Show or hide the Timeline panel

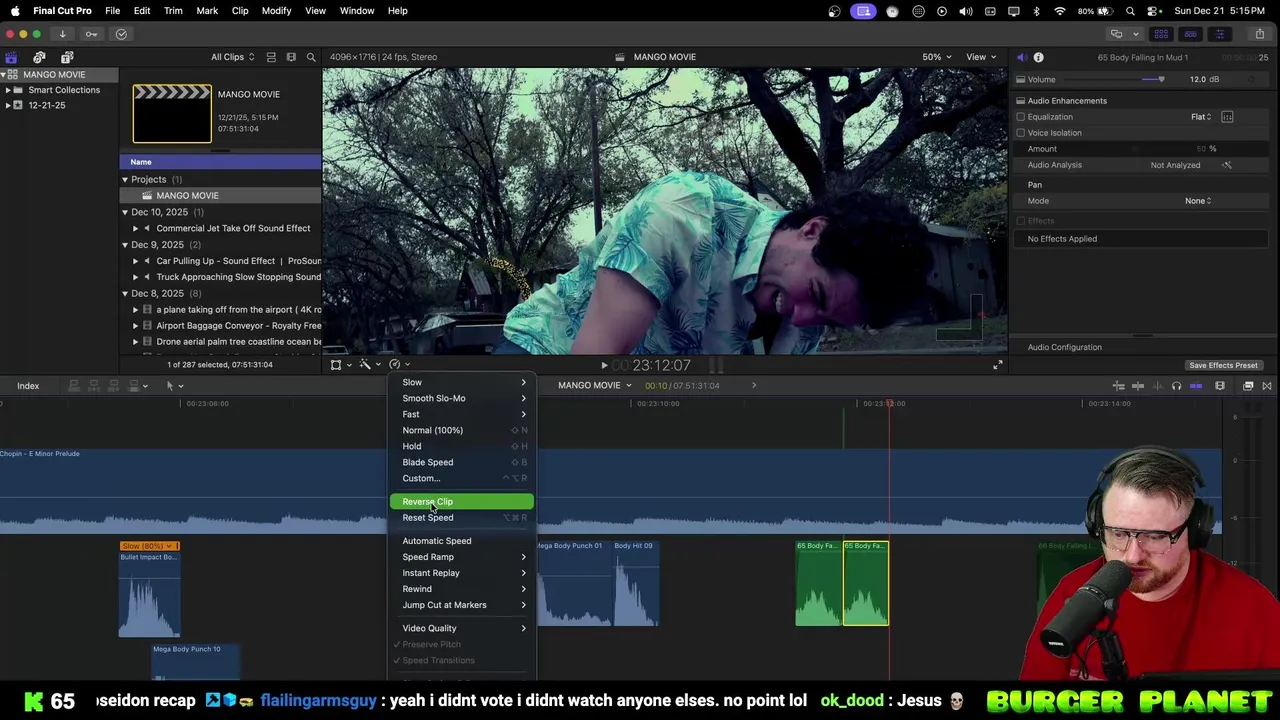tap(1190, 34)
